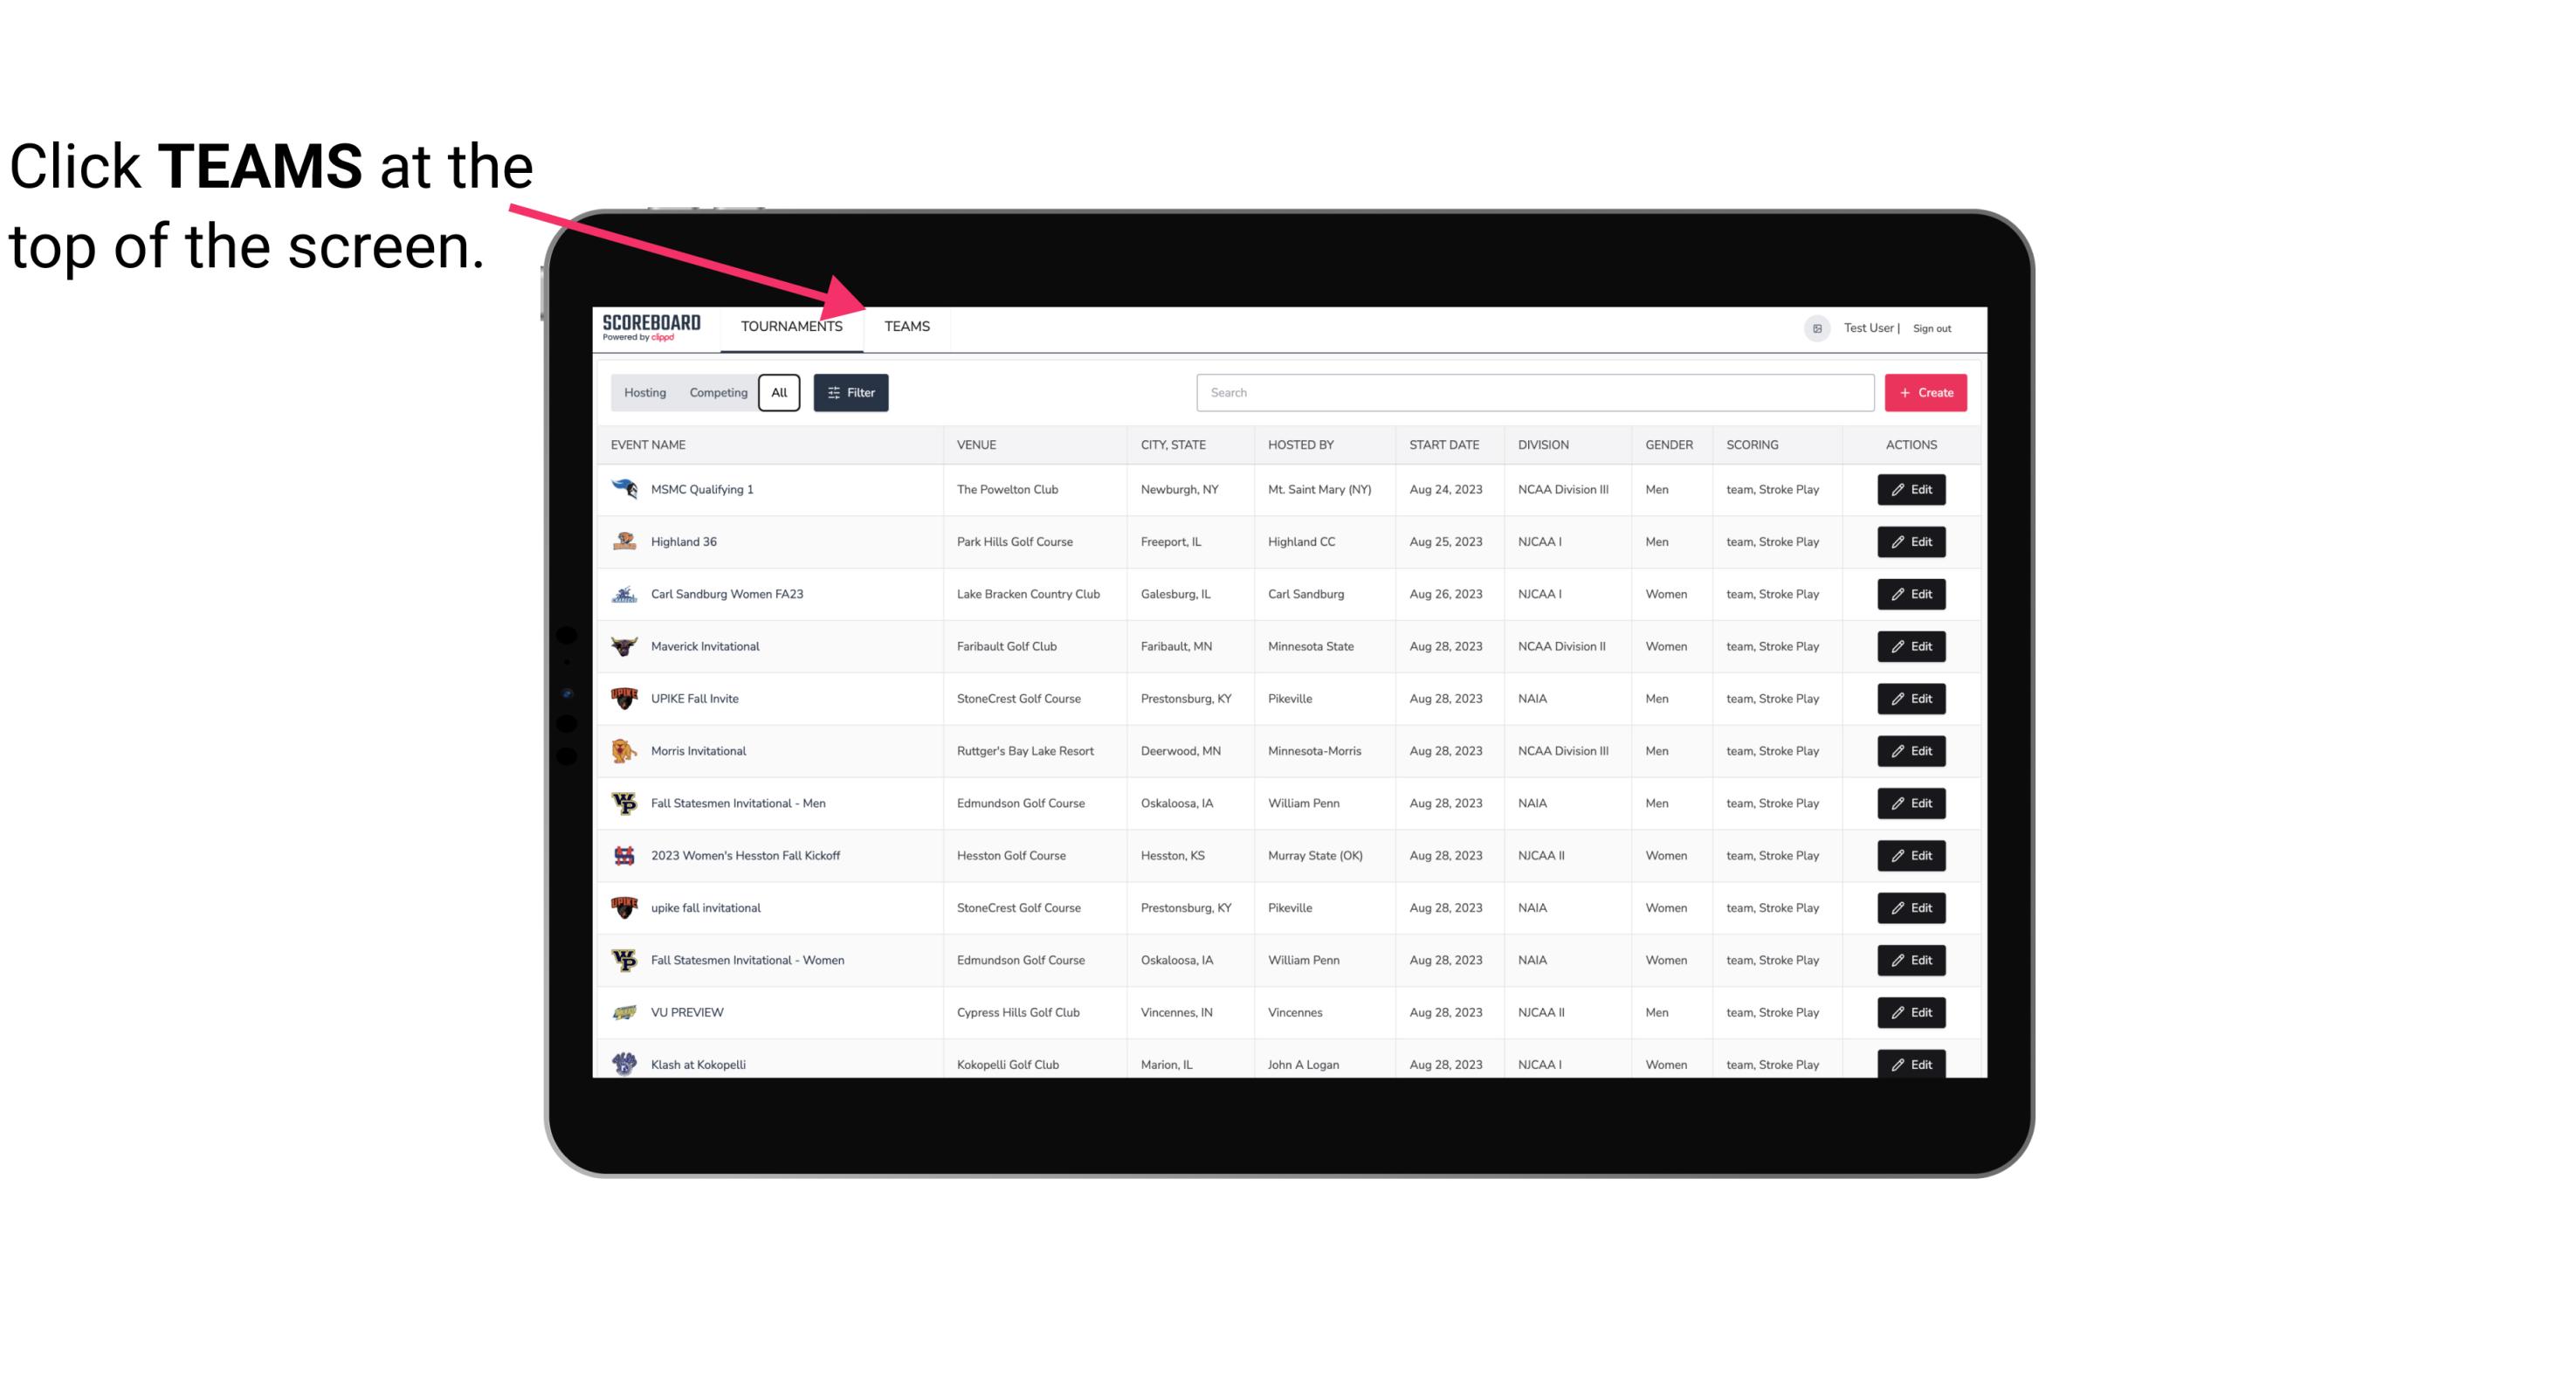Select the Competing toggle filter
Screen dimensions: 2576x1386
[717, 393]
